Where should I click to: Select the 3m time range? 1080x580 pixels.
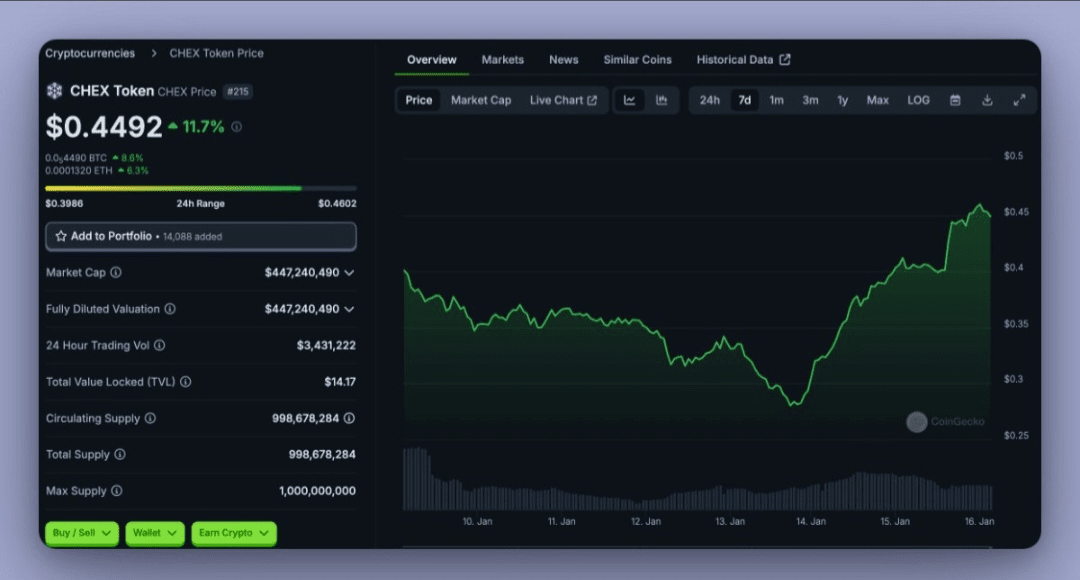(x=810, y=100)
